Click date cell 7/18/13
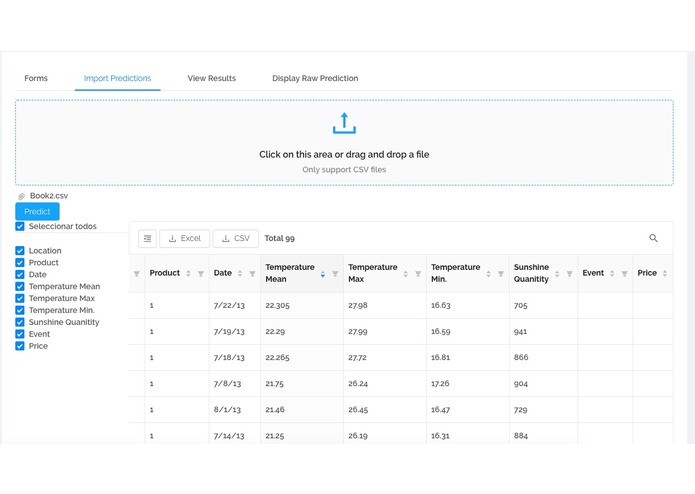This screenshot has height=494, width=695. (x=229, y=358)
